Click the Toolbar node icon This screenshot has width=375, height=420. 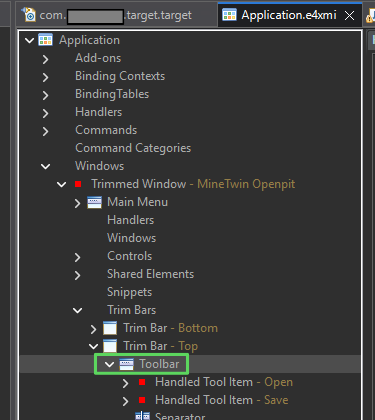point(126,364)
